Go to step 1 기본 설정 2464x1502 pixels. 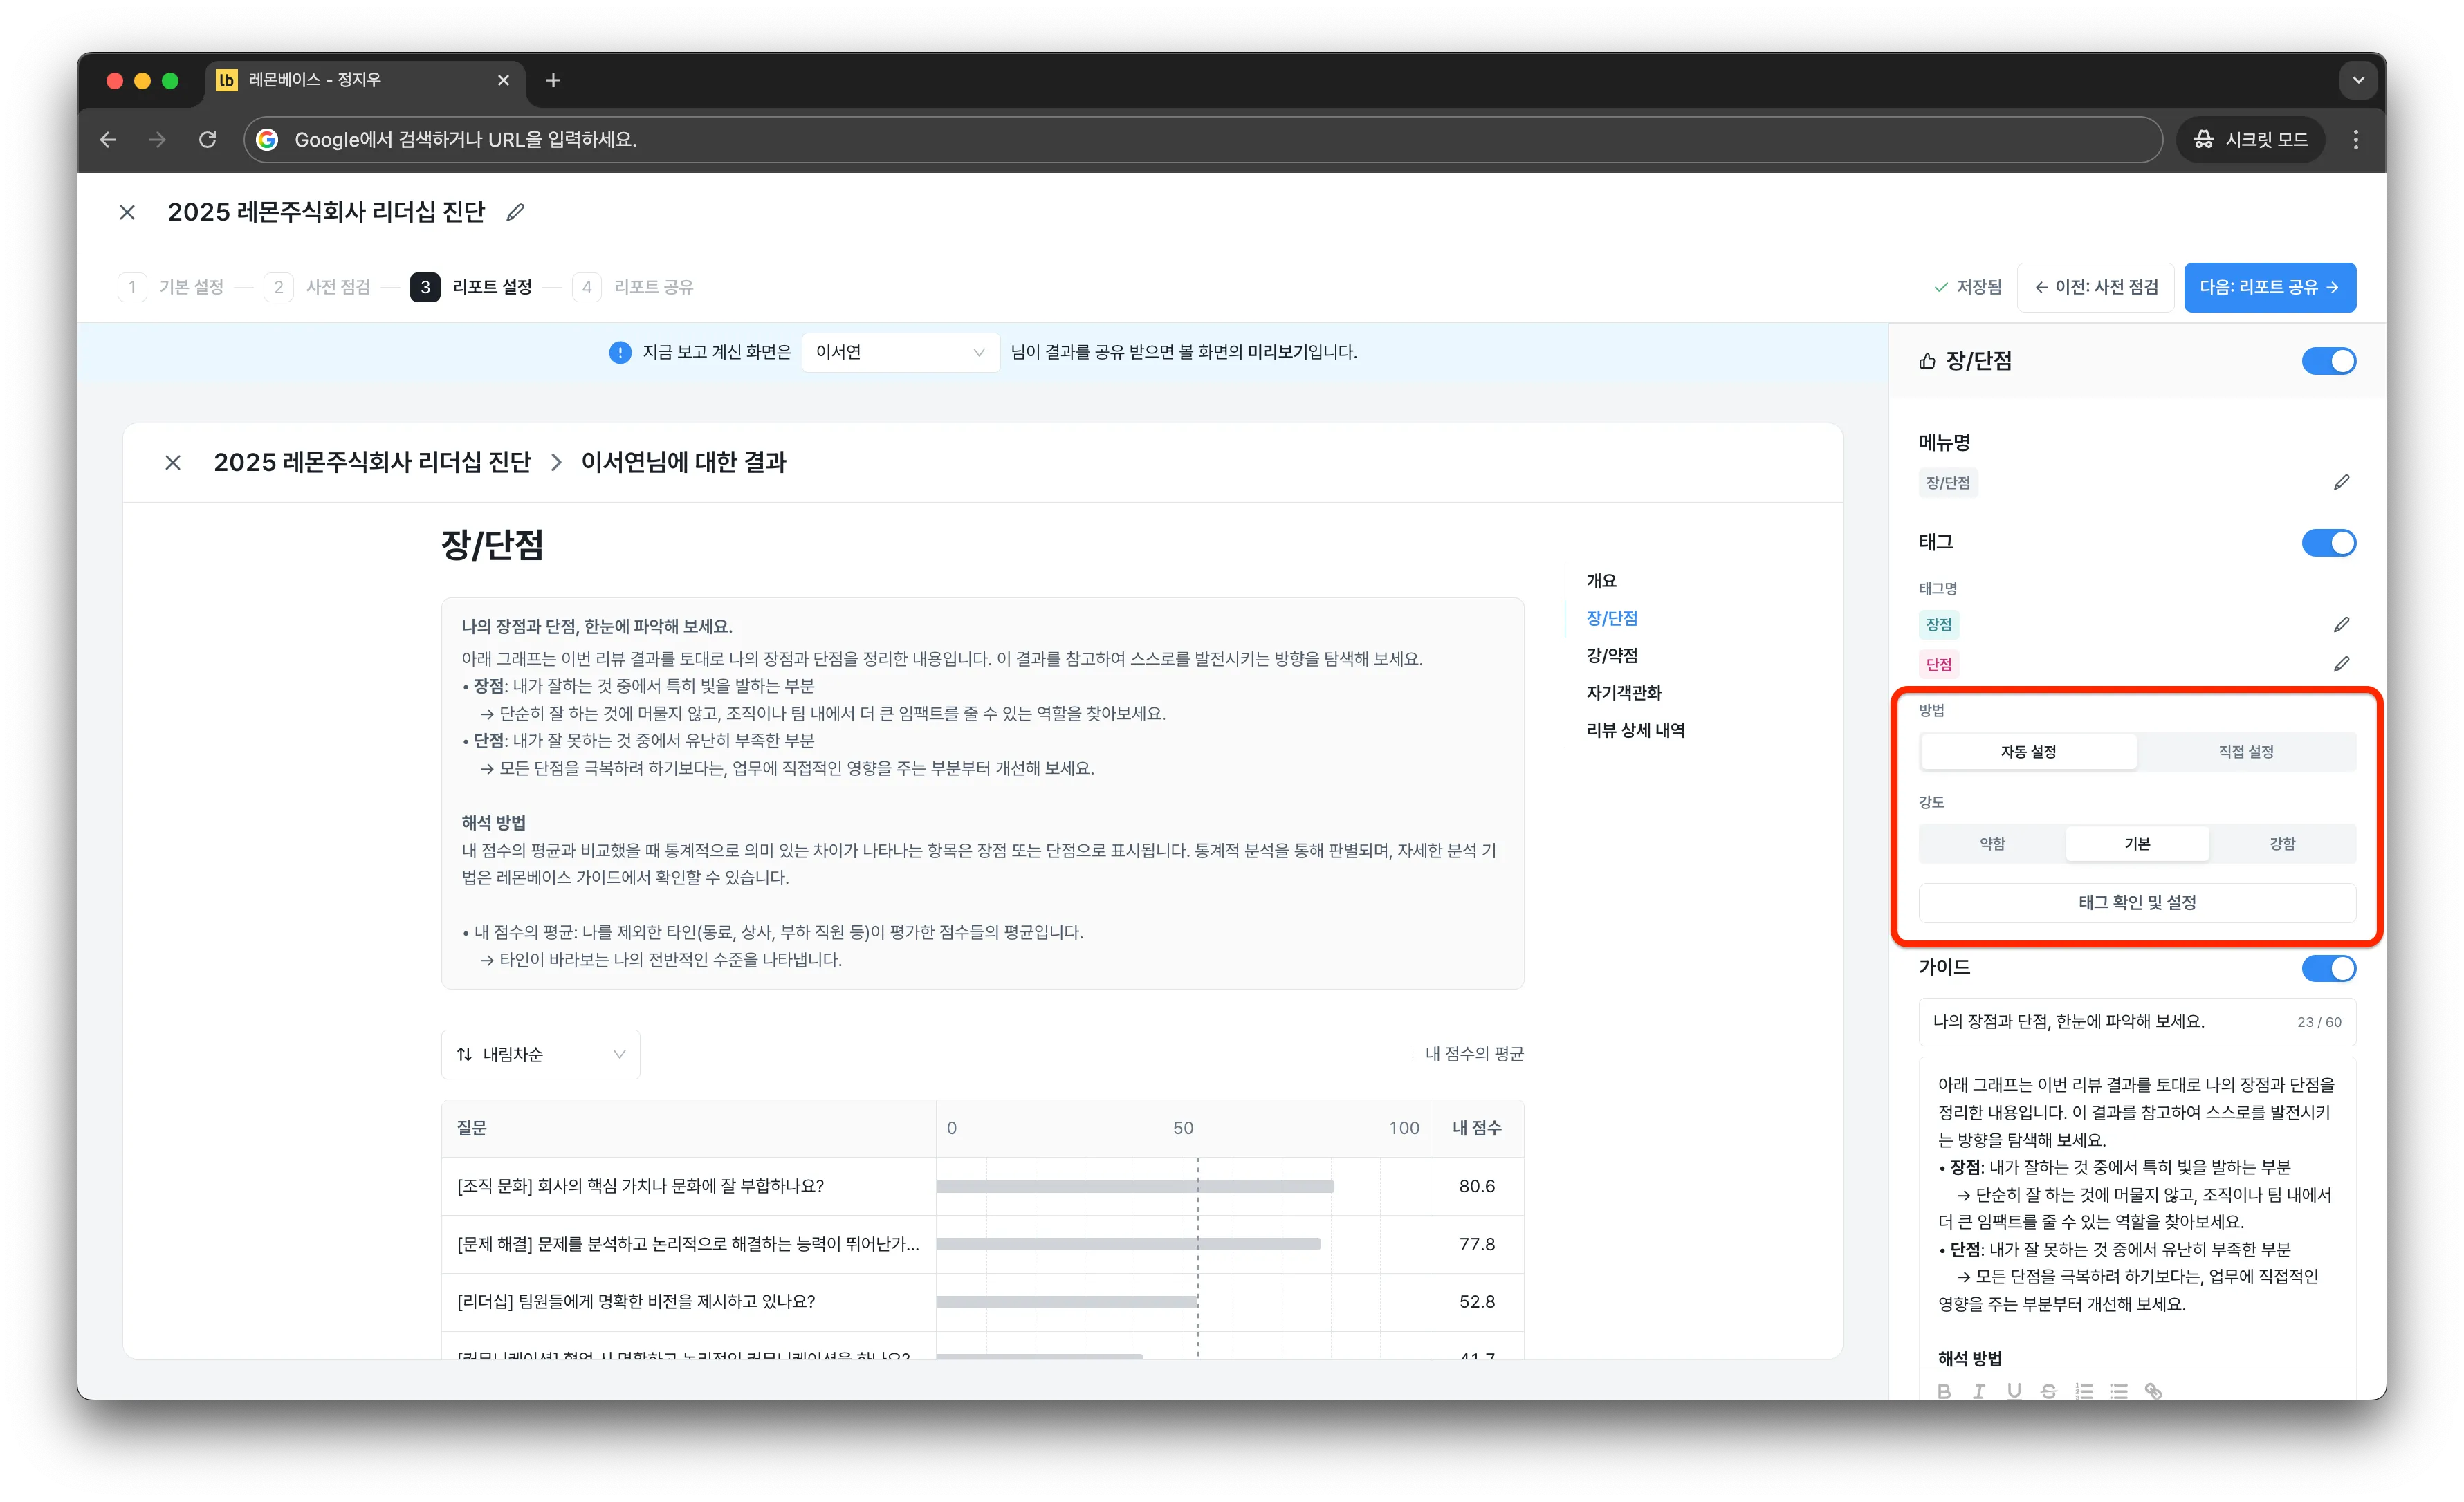tap(172, 287)
